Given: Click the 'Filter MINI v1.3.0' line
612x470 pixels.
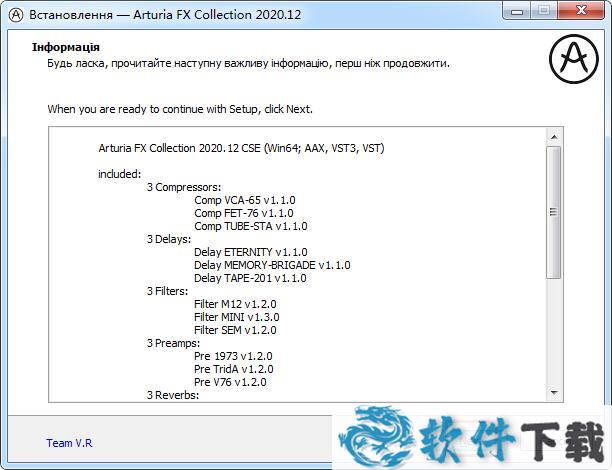Looking at the screenshot, I should pos(236,317).
